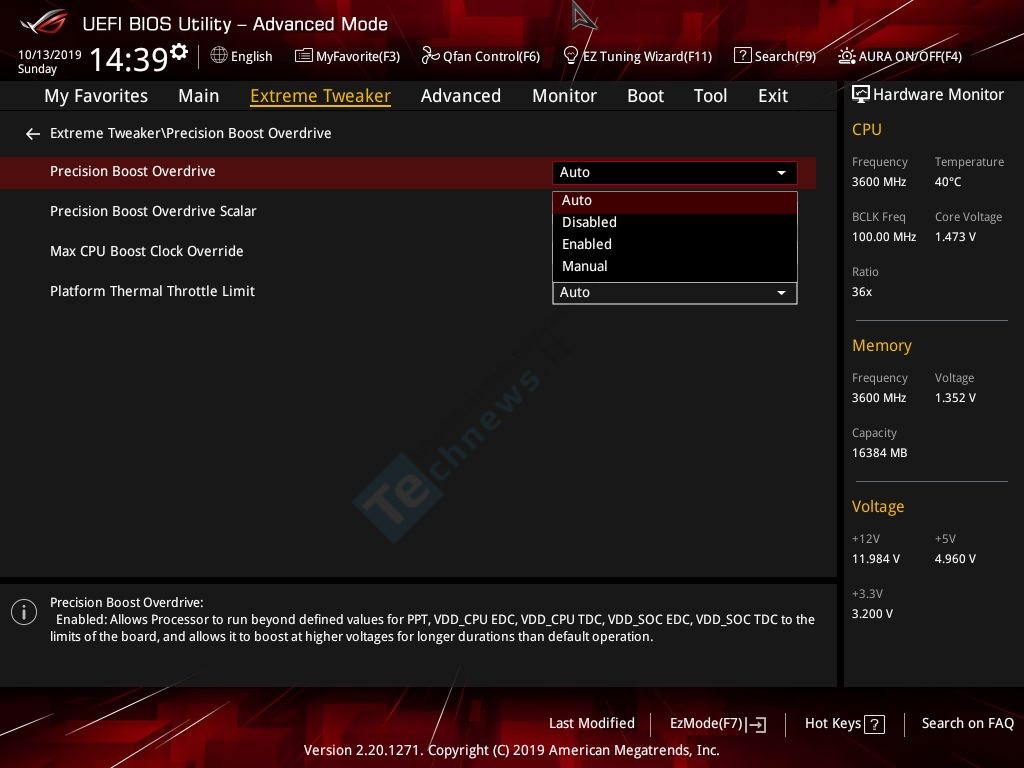Choose Auto in the open dropdown list

[675, 200]
